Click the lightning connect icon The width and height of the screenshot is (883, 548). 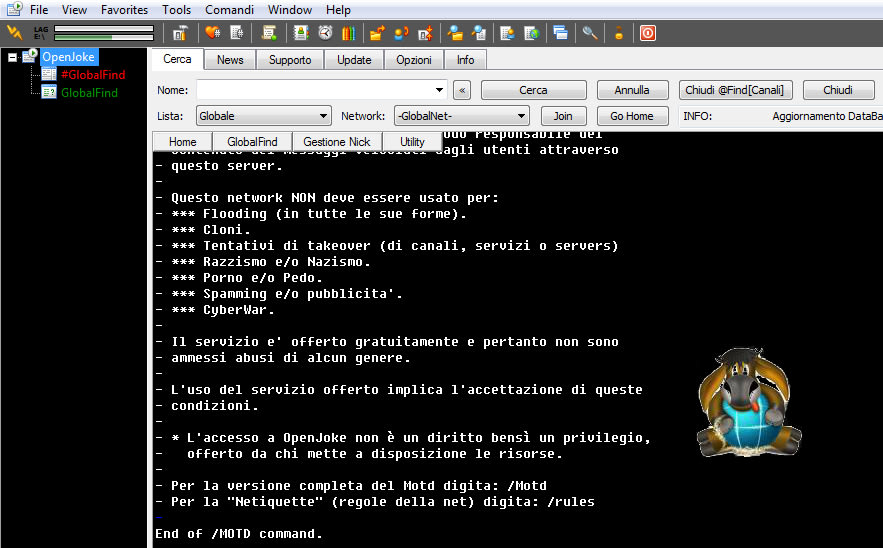[x=14, y=33]
